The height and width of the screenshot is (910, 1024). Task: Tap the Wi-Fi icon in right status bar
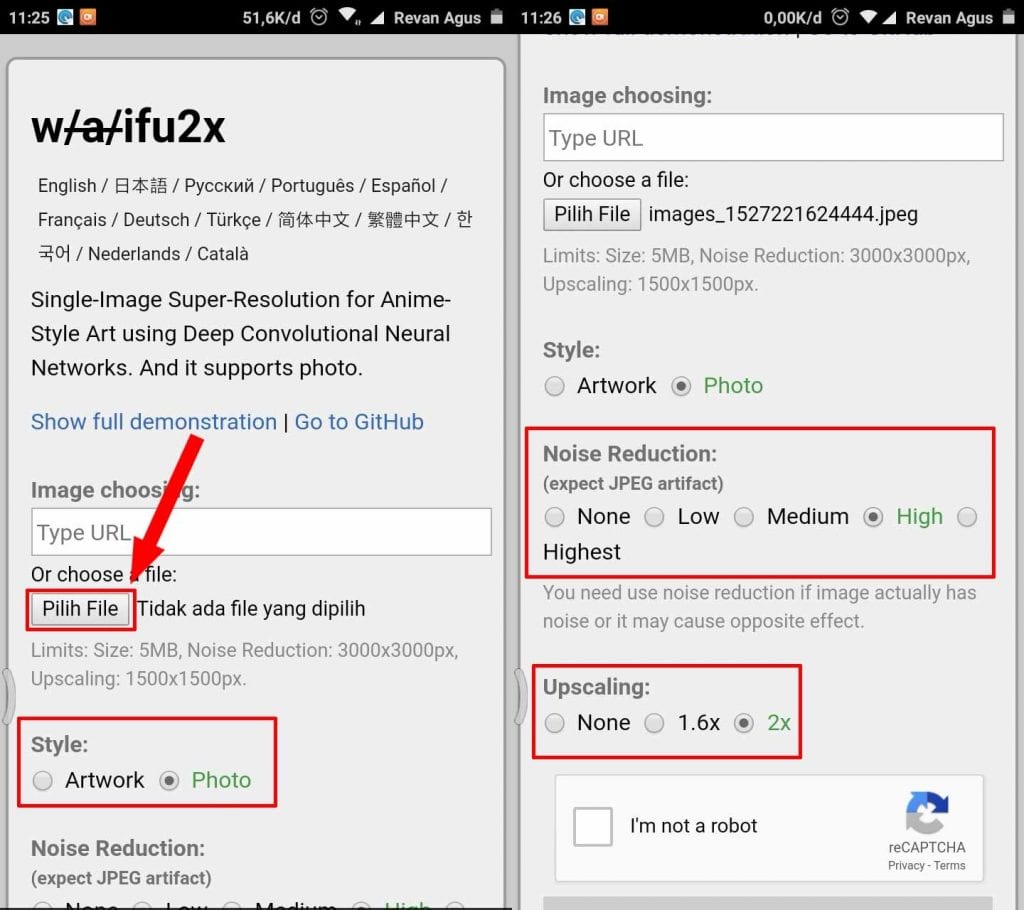click(x=869, y=16)
